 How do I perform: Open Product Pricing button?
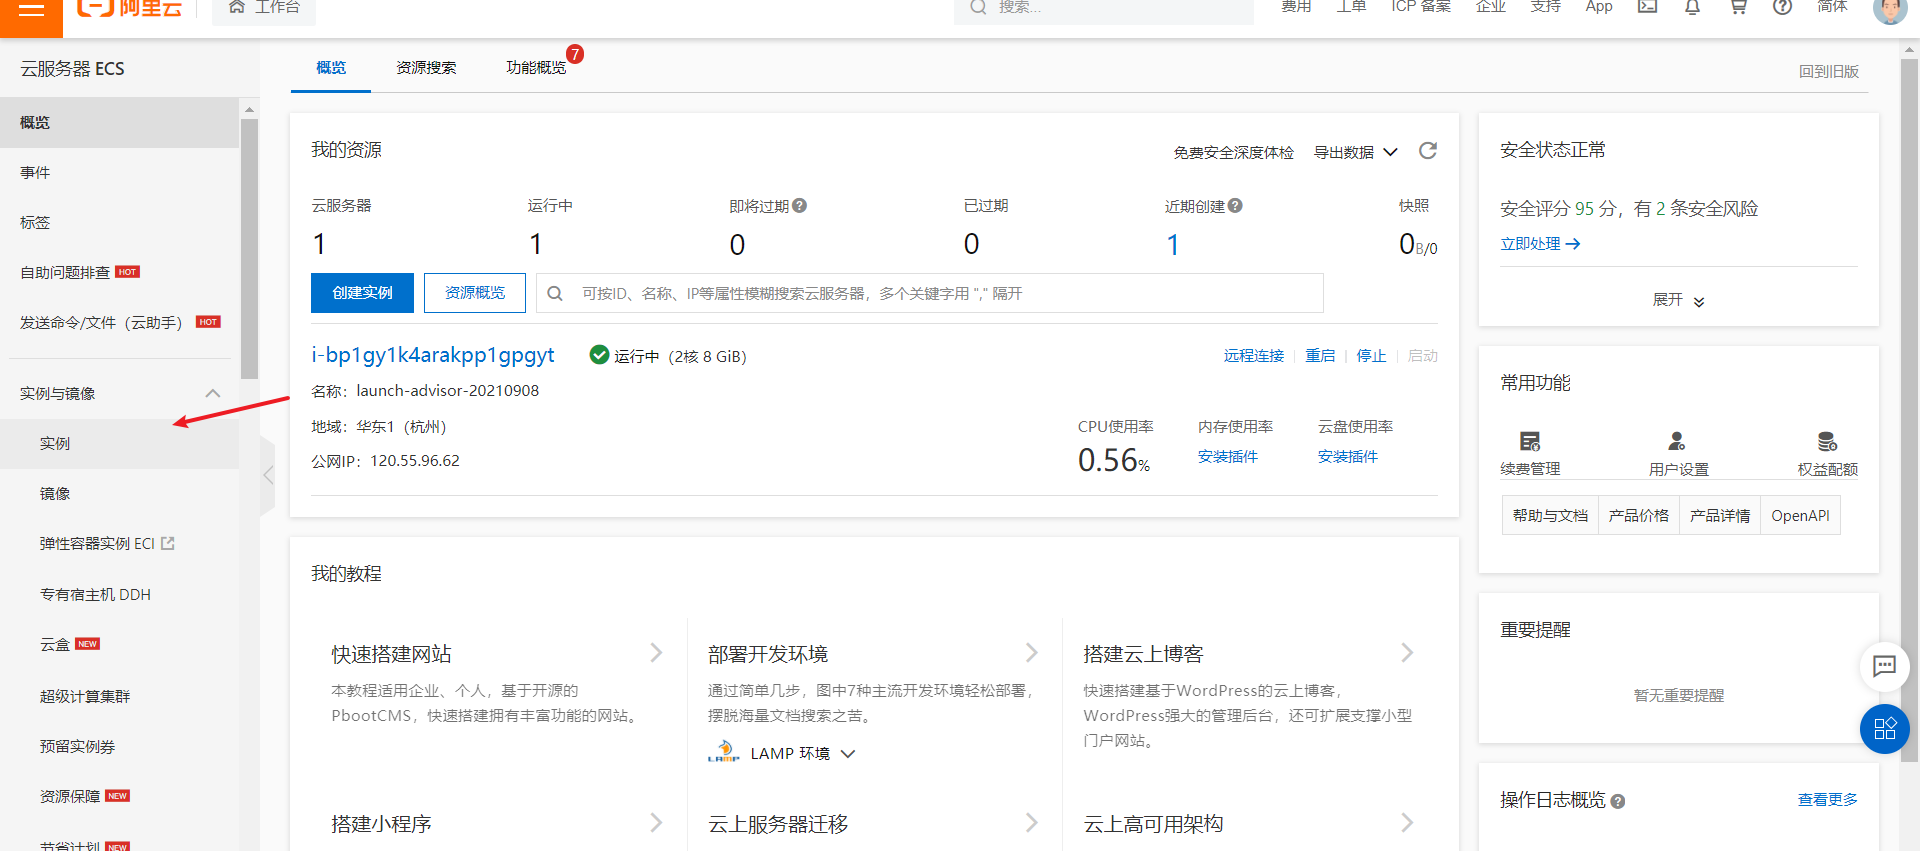pyautogui.click(x=1638, y=516)
